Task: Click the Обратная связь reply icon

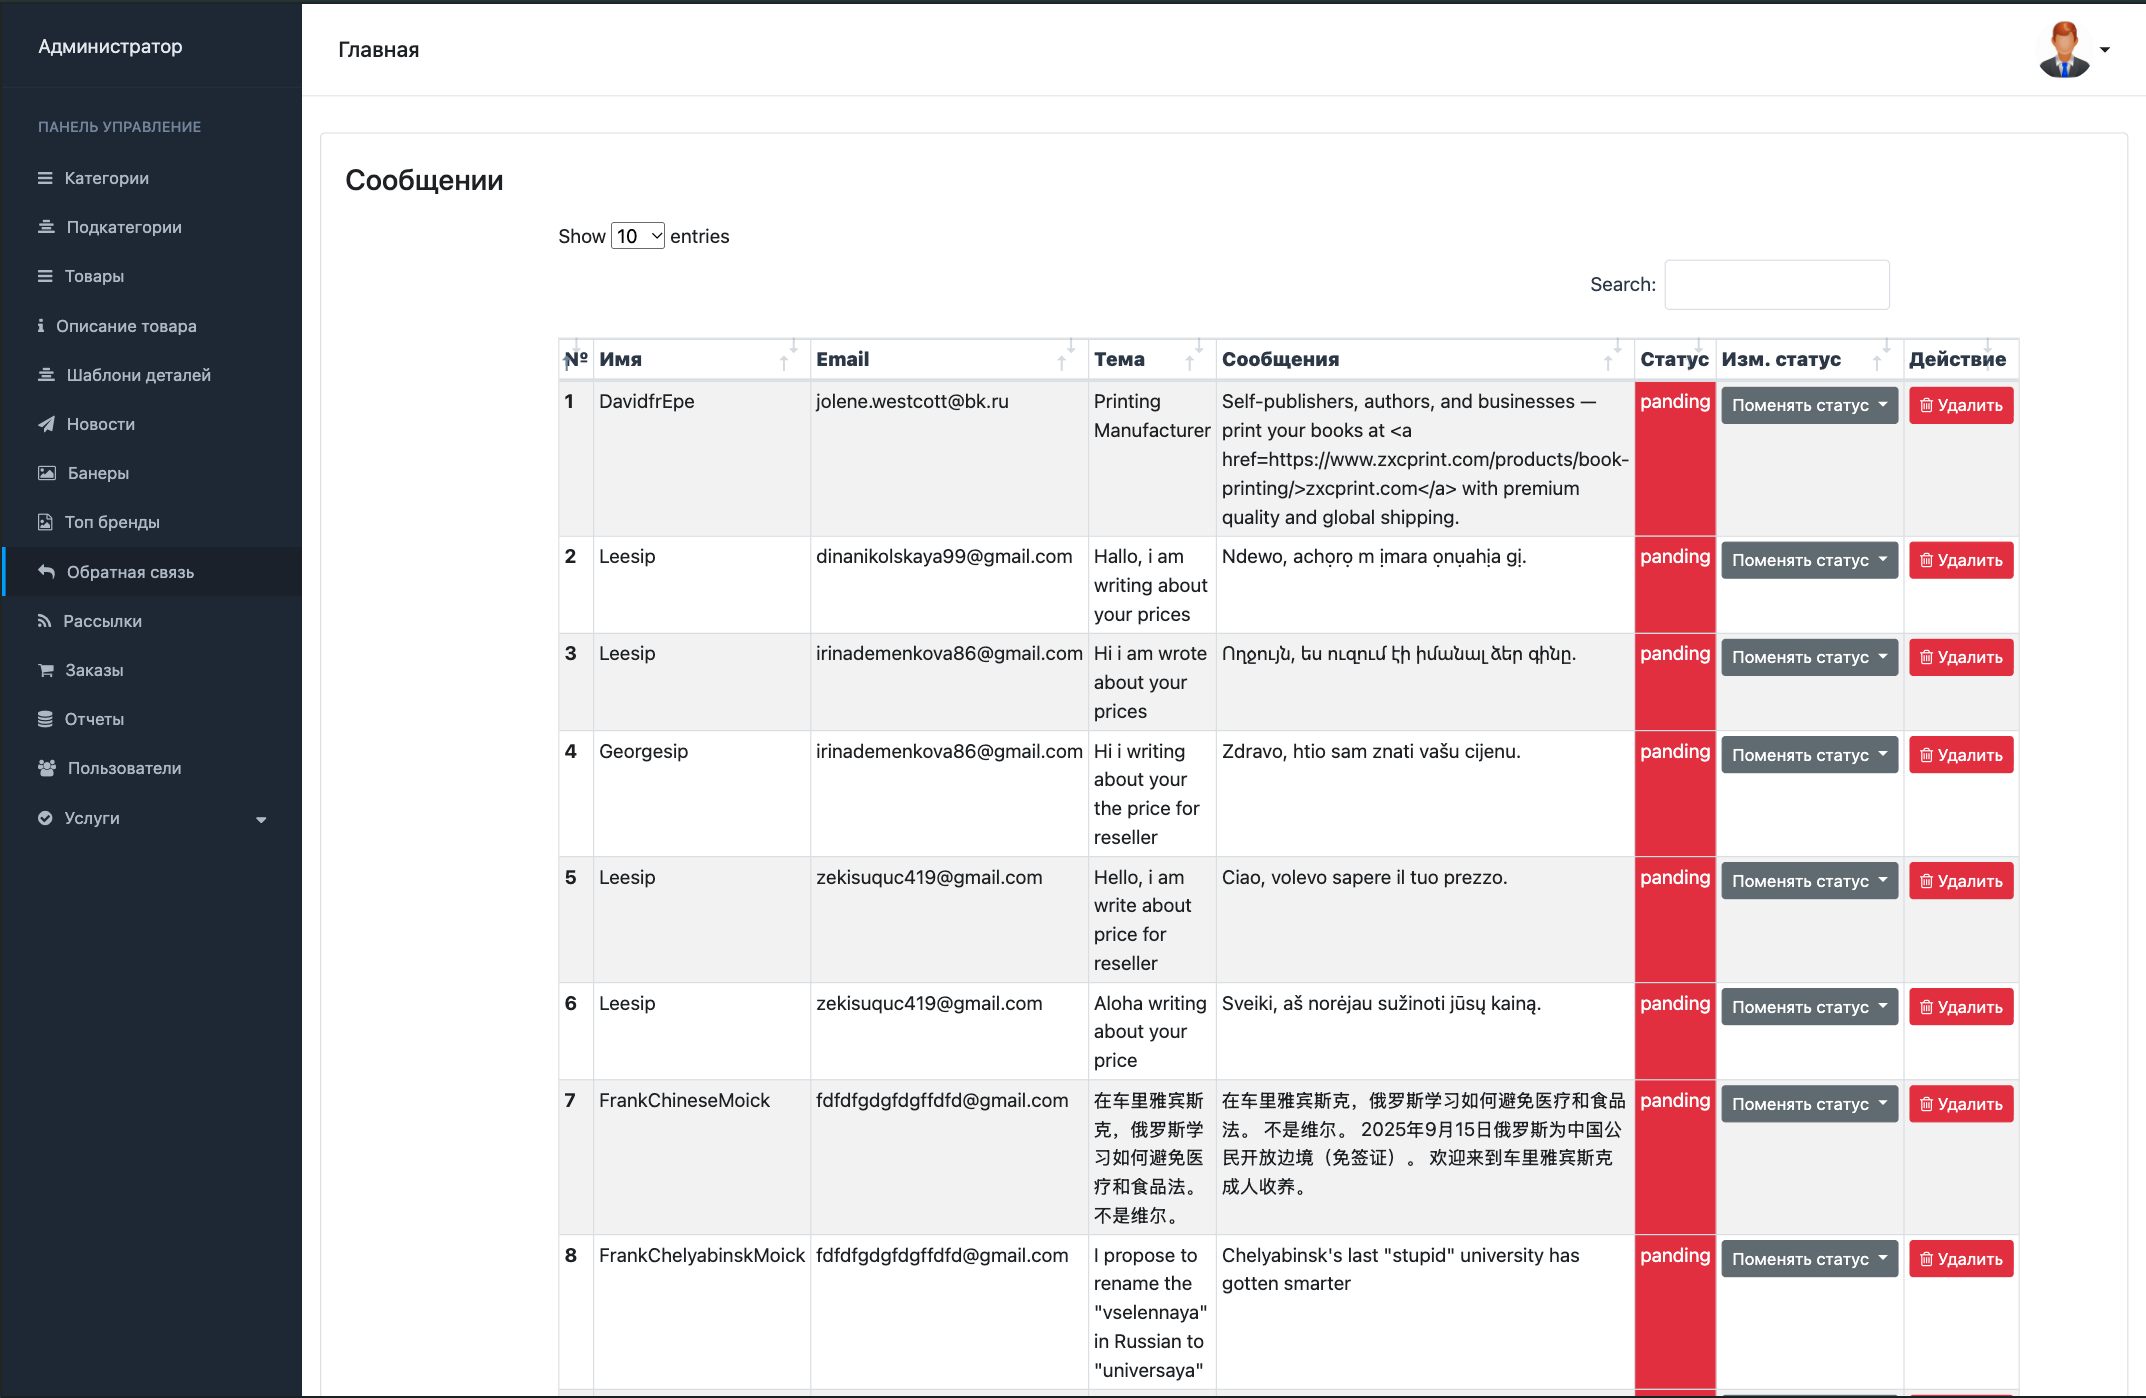Action: pyautogui.click(x=46, y=572)
